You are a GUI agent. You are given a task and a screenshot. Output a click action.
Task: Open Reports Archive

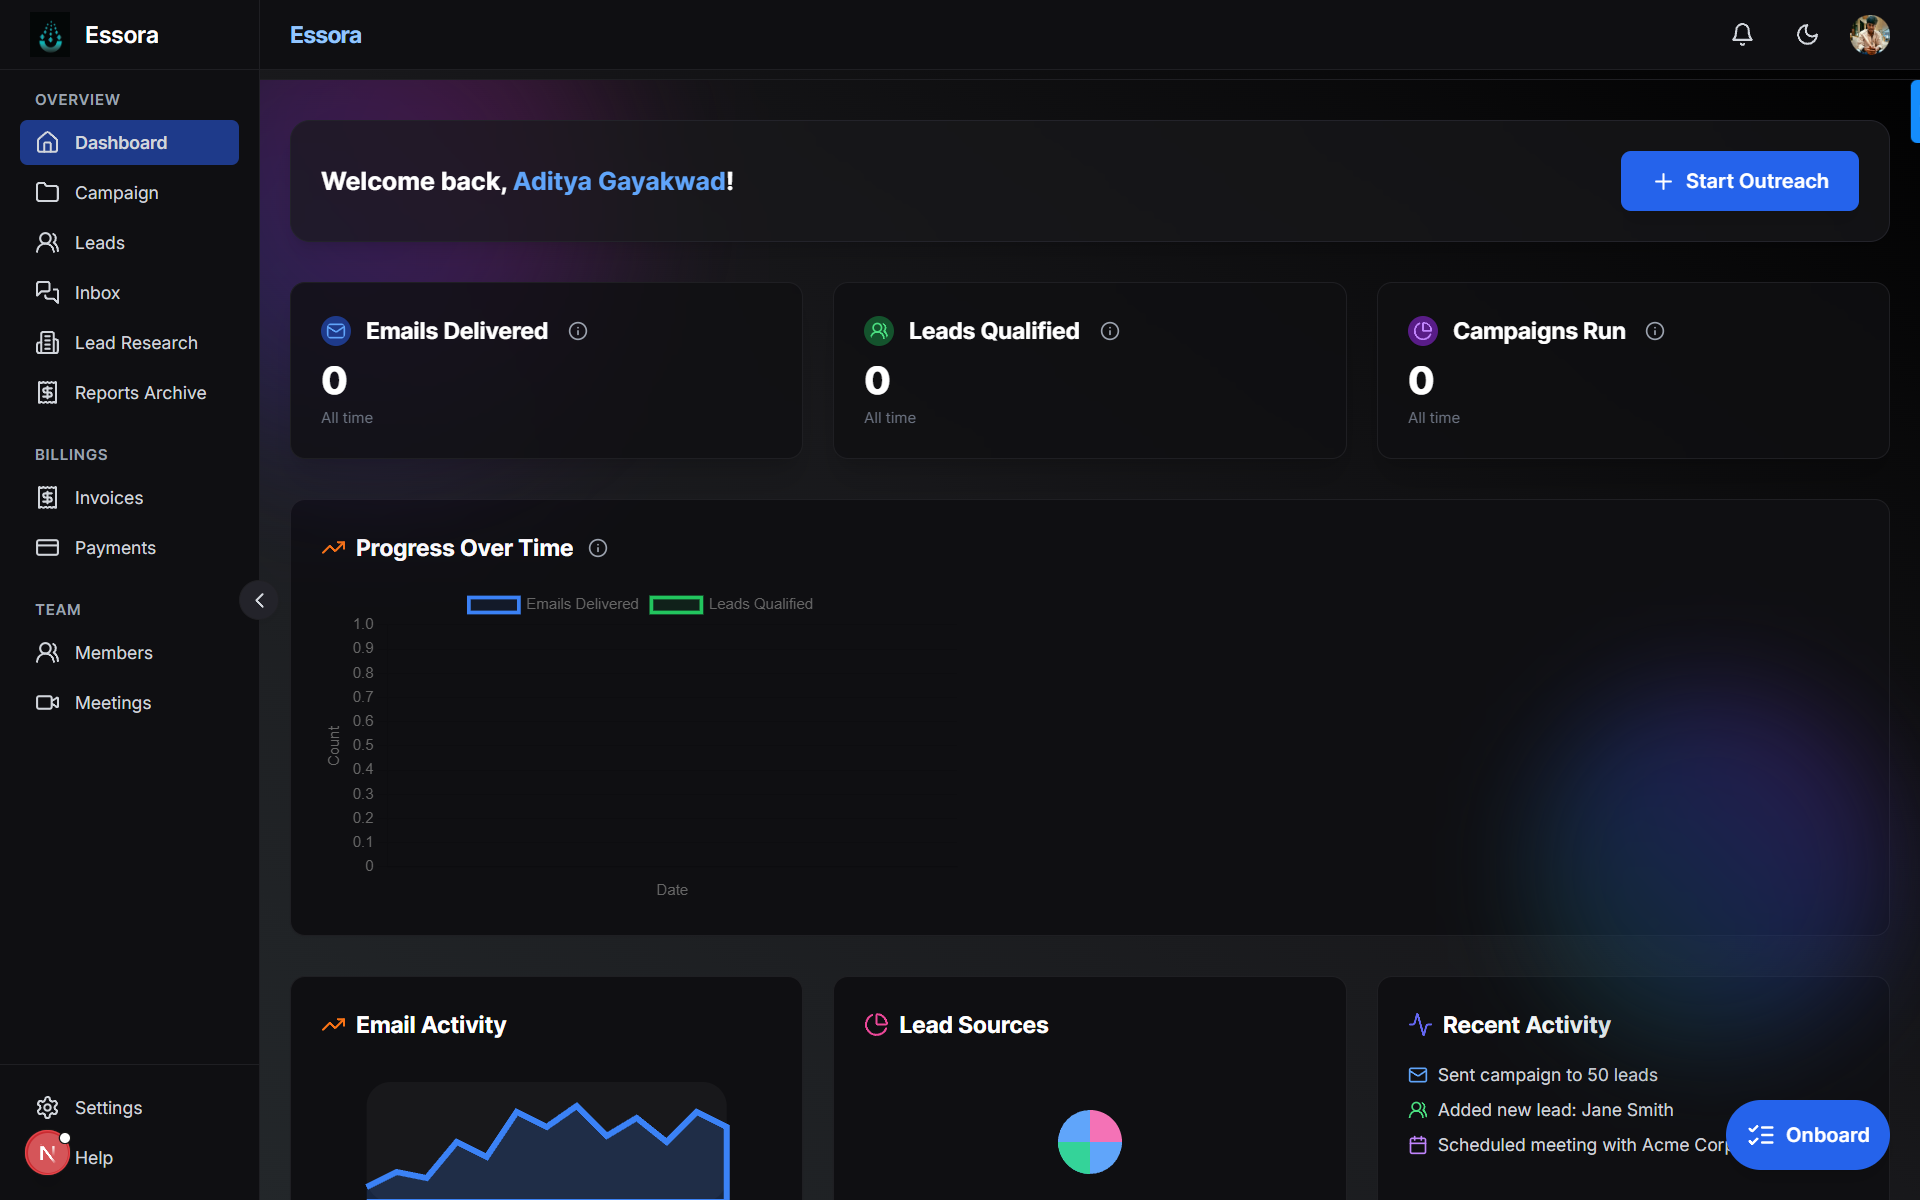click(129, 393)
